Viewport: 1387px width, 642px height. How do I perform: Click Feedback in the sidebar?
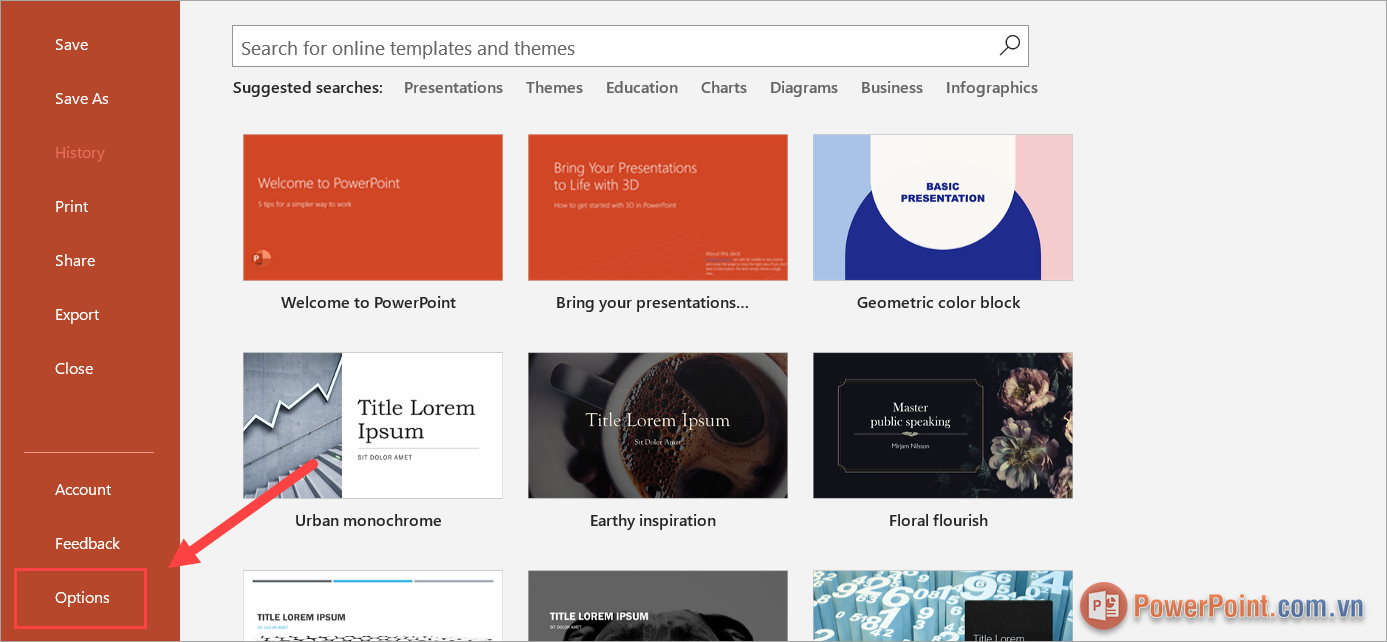click(87, 543)
